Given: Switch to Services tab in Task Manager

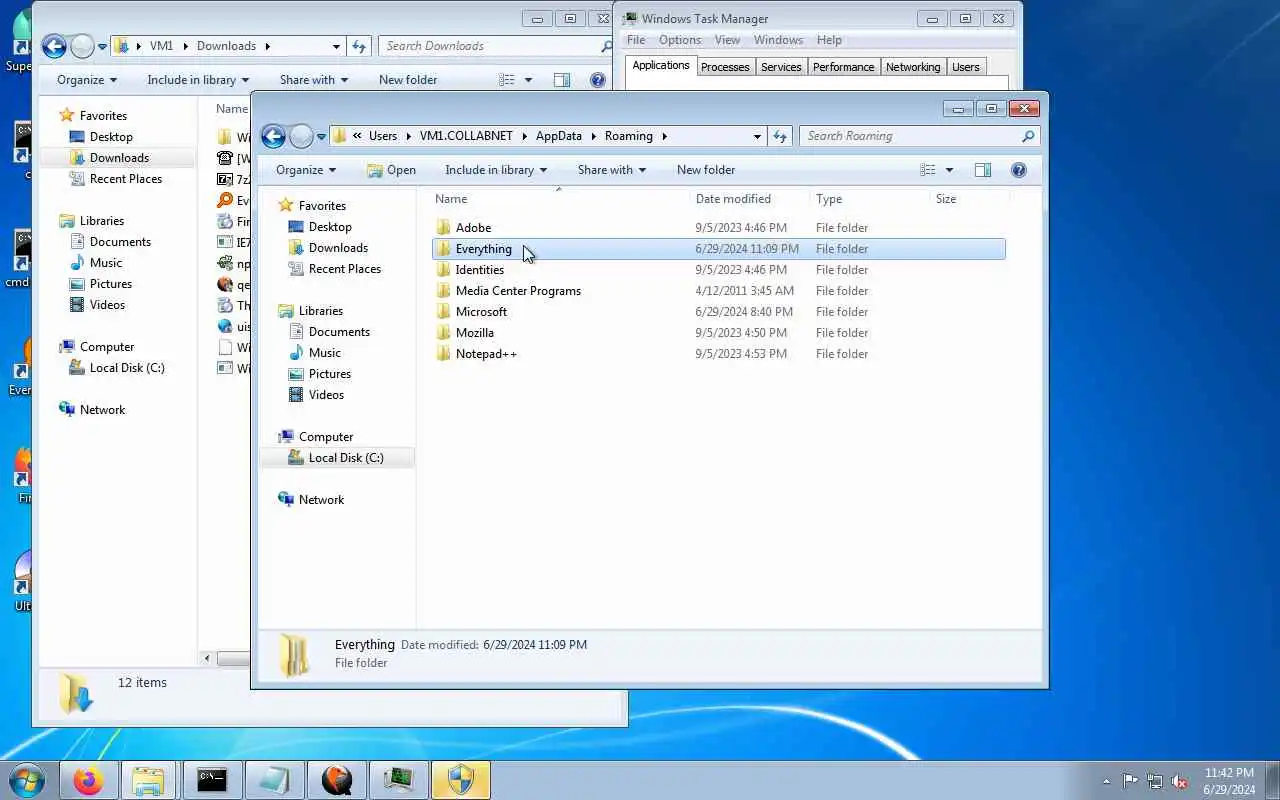Looking at the screenshot, I should coord(781,67).
